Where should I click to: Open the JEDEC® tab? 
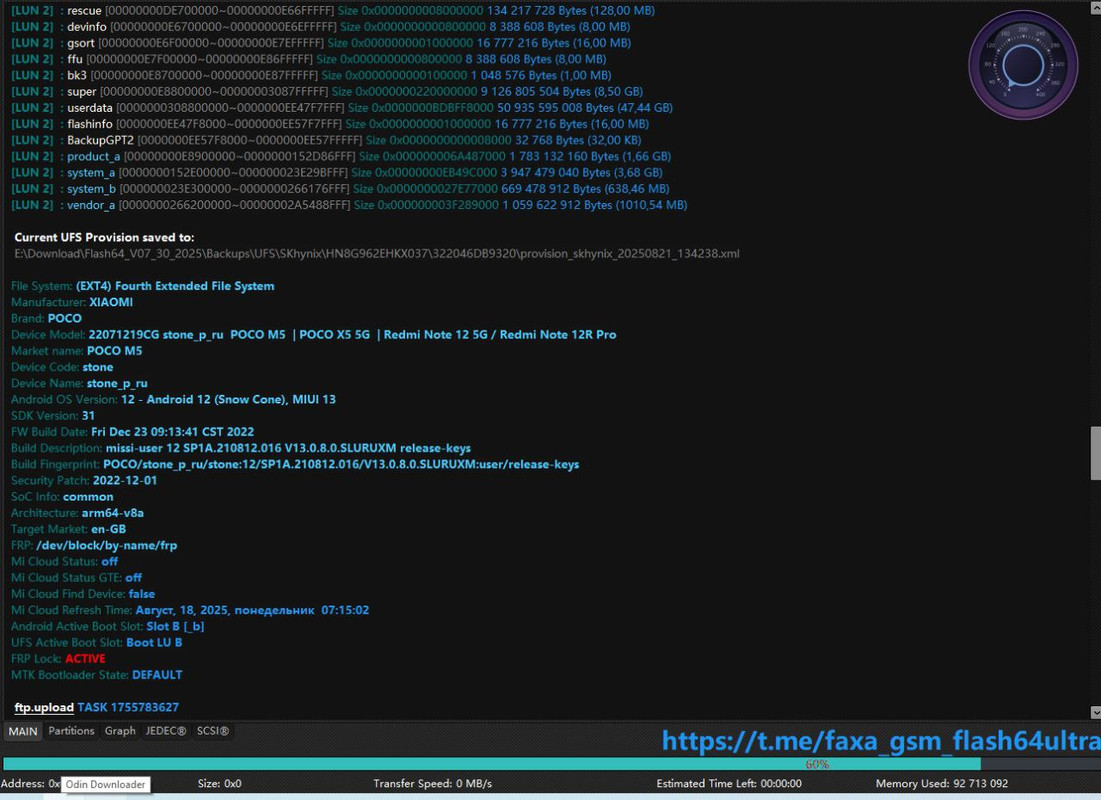point(166,731)
